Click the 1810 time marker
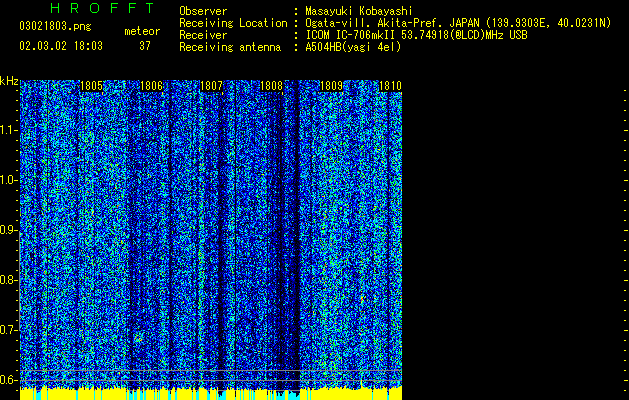The image size is (629, 400). pos(390,86)
